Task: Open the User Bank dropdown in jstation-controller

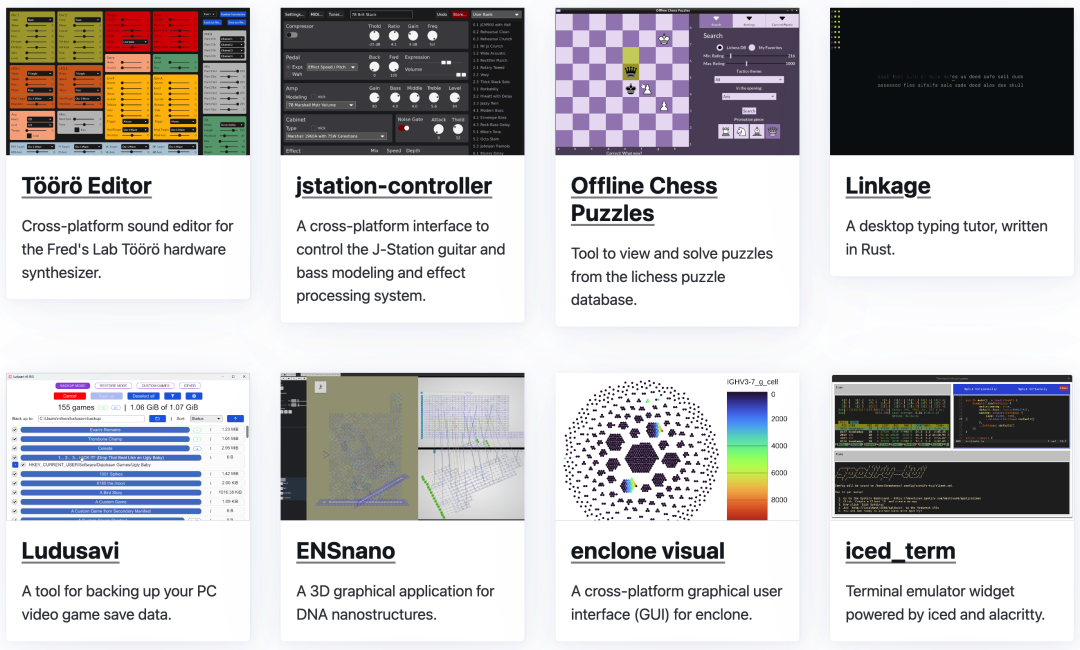Action: (497, 14)
